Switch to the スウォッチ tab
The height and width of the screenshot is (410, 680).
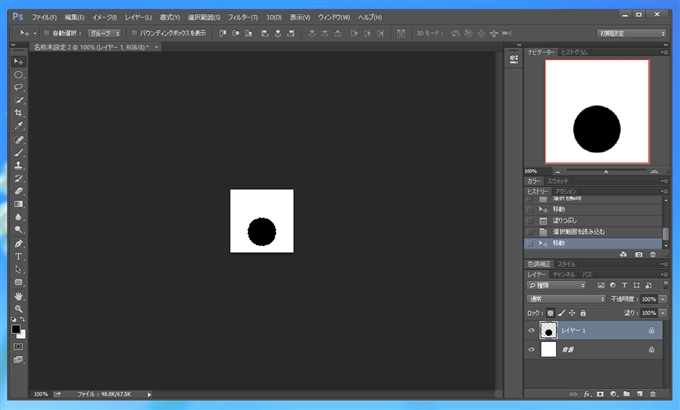pyautogui.click(x=557, y=181)
